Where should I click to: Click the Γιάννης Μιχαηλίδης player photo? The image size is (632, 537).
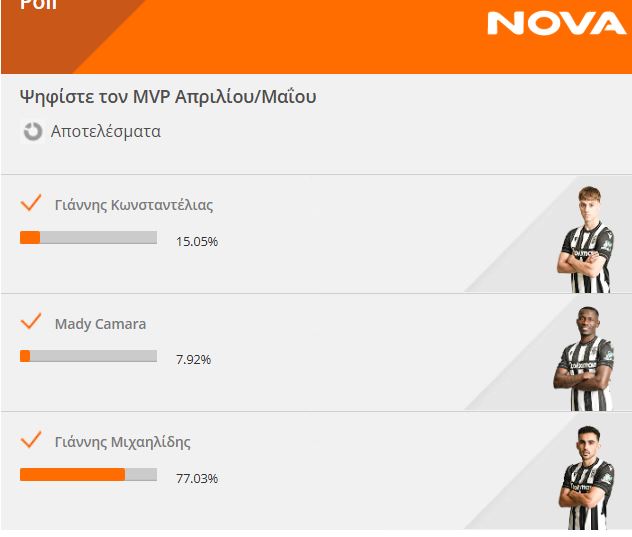click(x=586, y=478)
